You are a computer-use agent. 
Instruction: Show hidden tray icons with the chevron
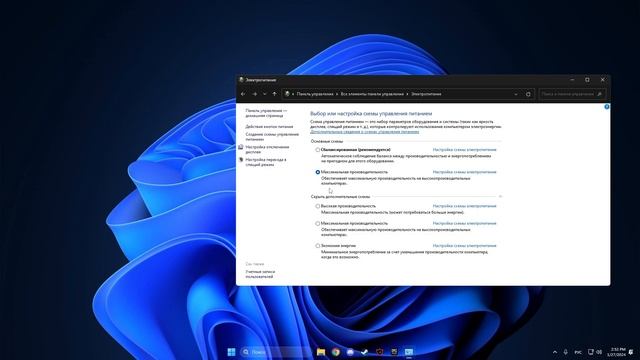555,352
